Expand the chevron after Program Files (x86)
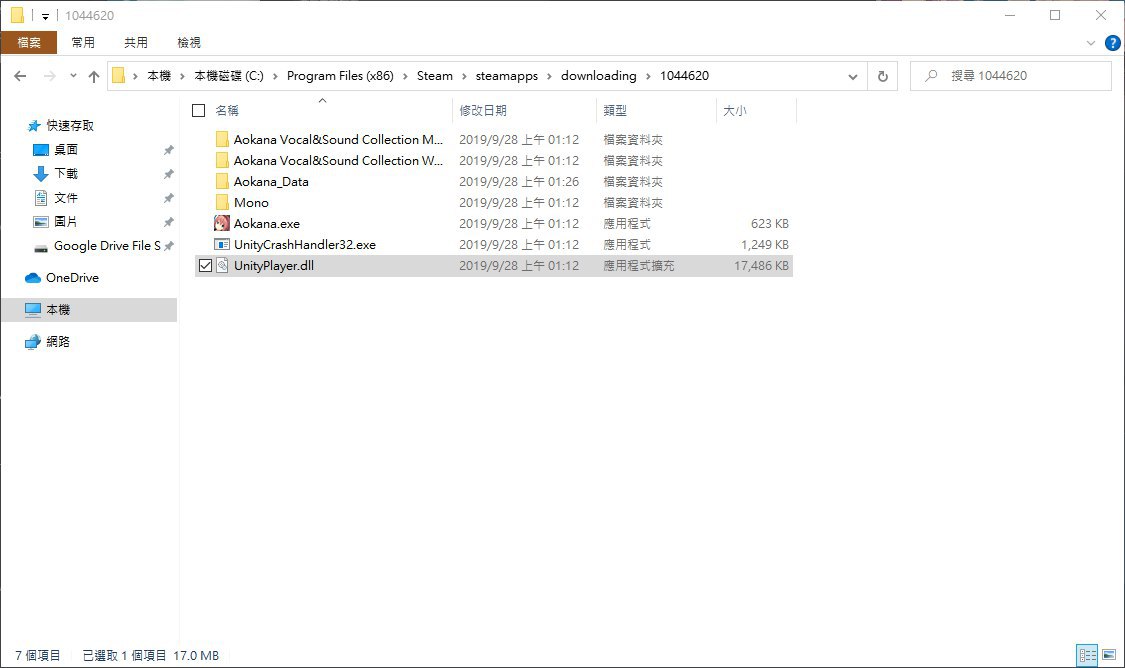Image resolution: width=1125 pixels, height=668 pixels. pos(405,76)
